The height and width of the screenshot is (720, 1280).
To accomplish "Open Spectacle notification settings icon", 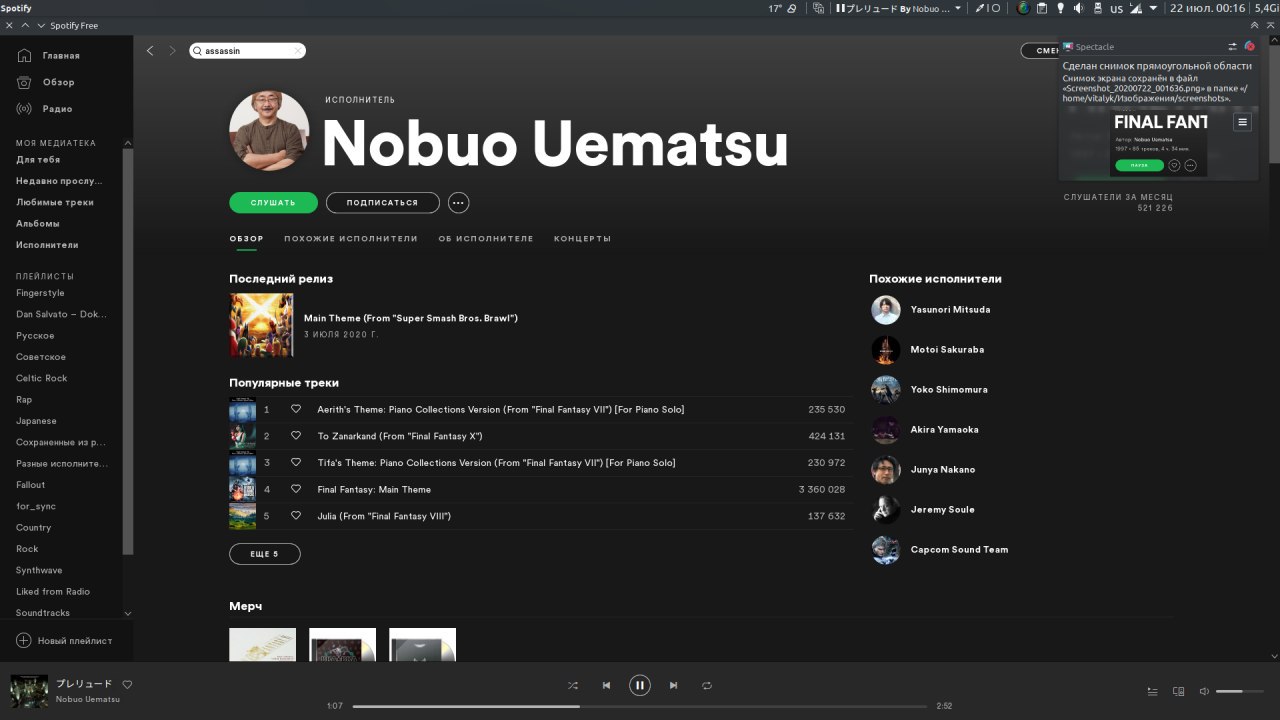I will tap(1232, 46).
